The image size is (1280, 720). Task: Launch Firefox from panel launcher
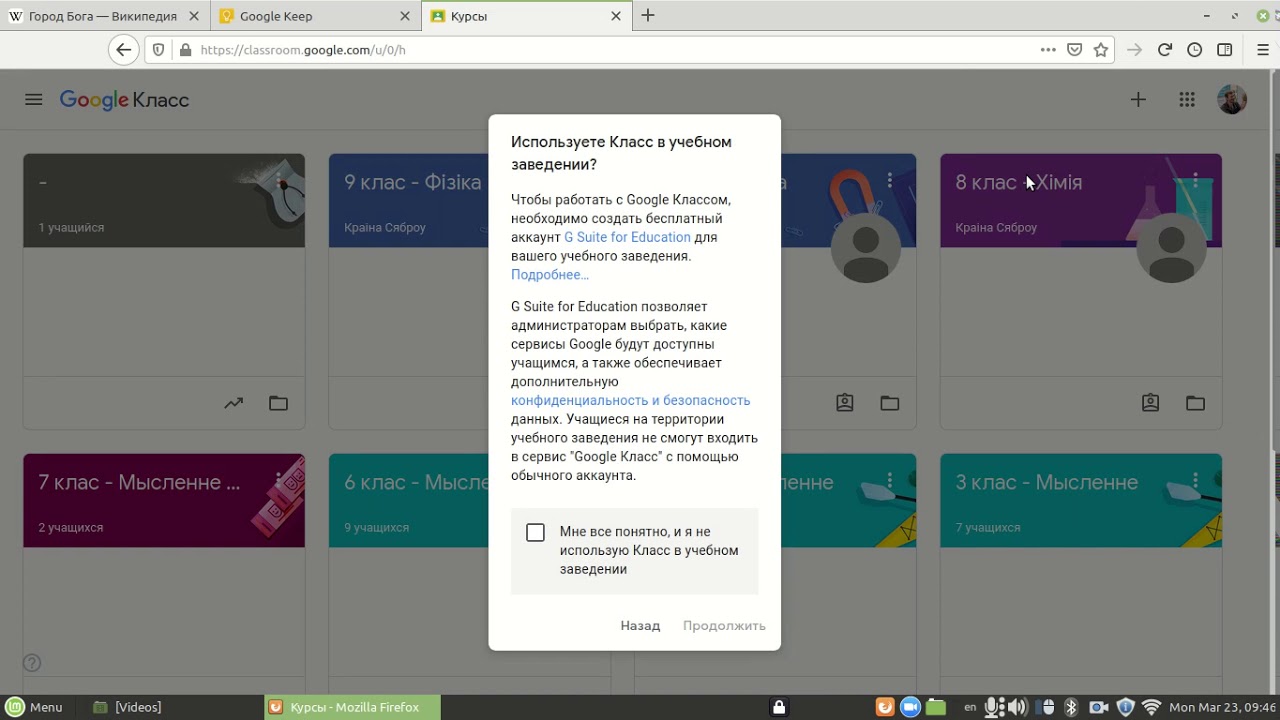(885, 707)
